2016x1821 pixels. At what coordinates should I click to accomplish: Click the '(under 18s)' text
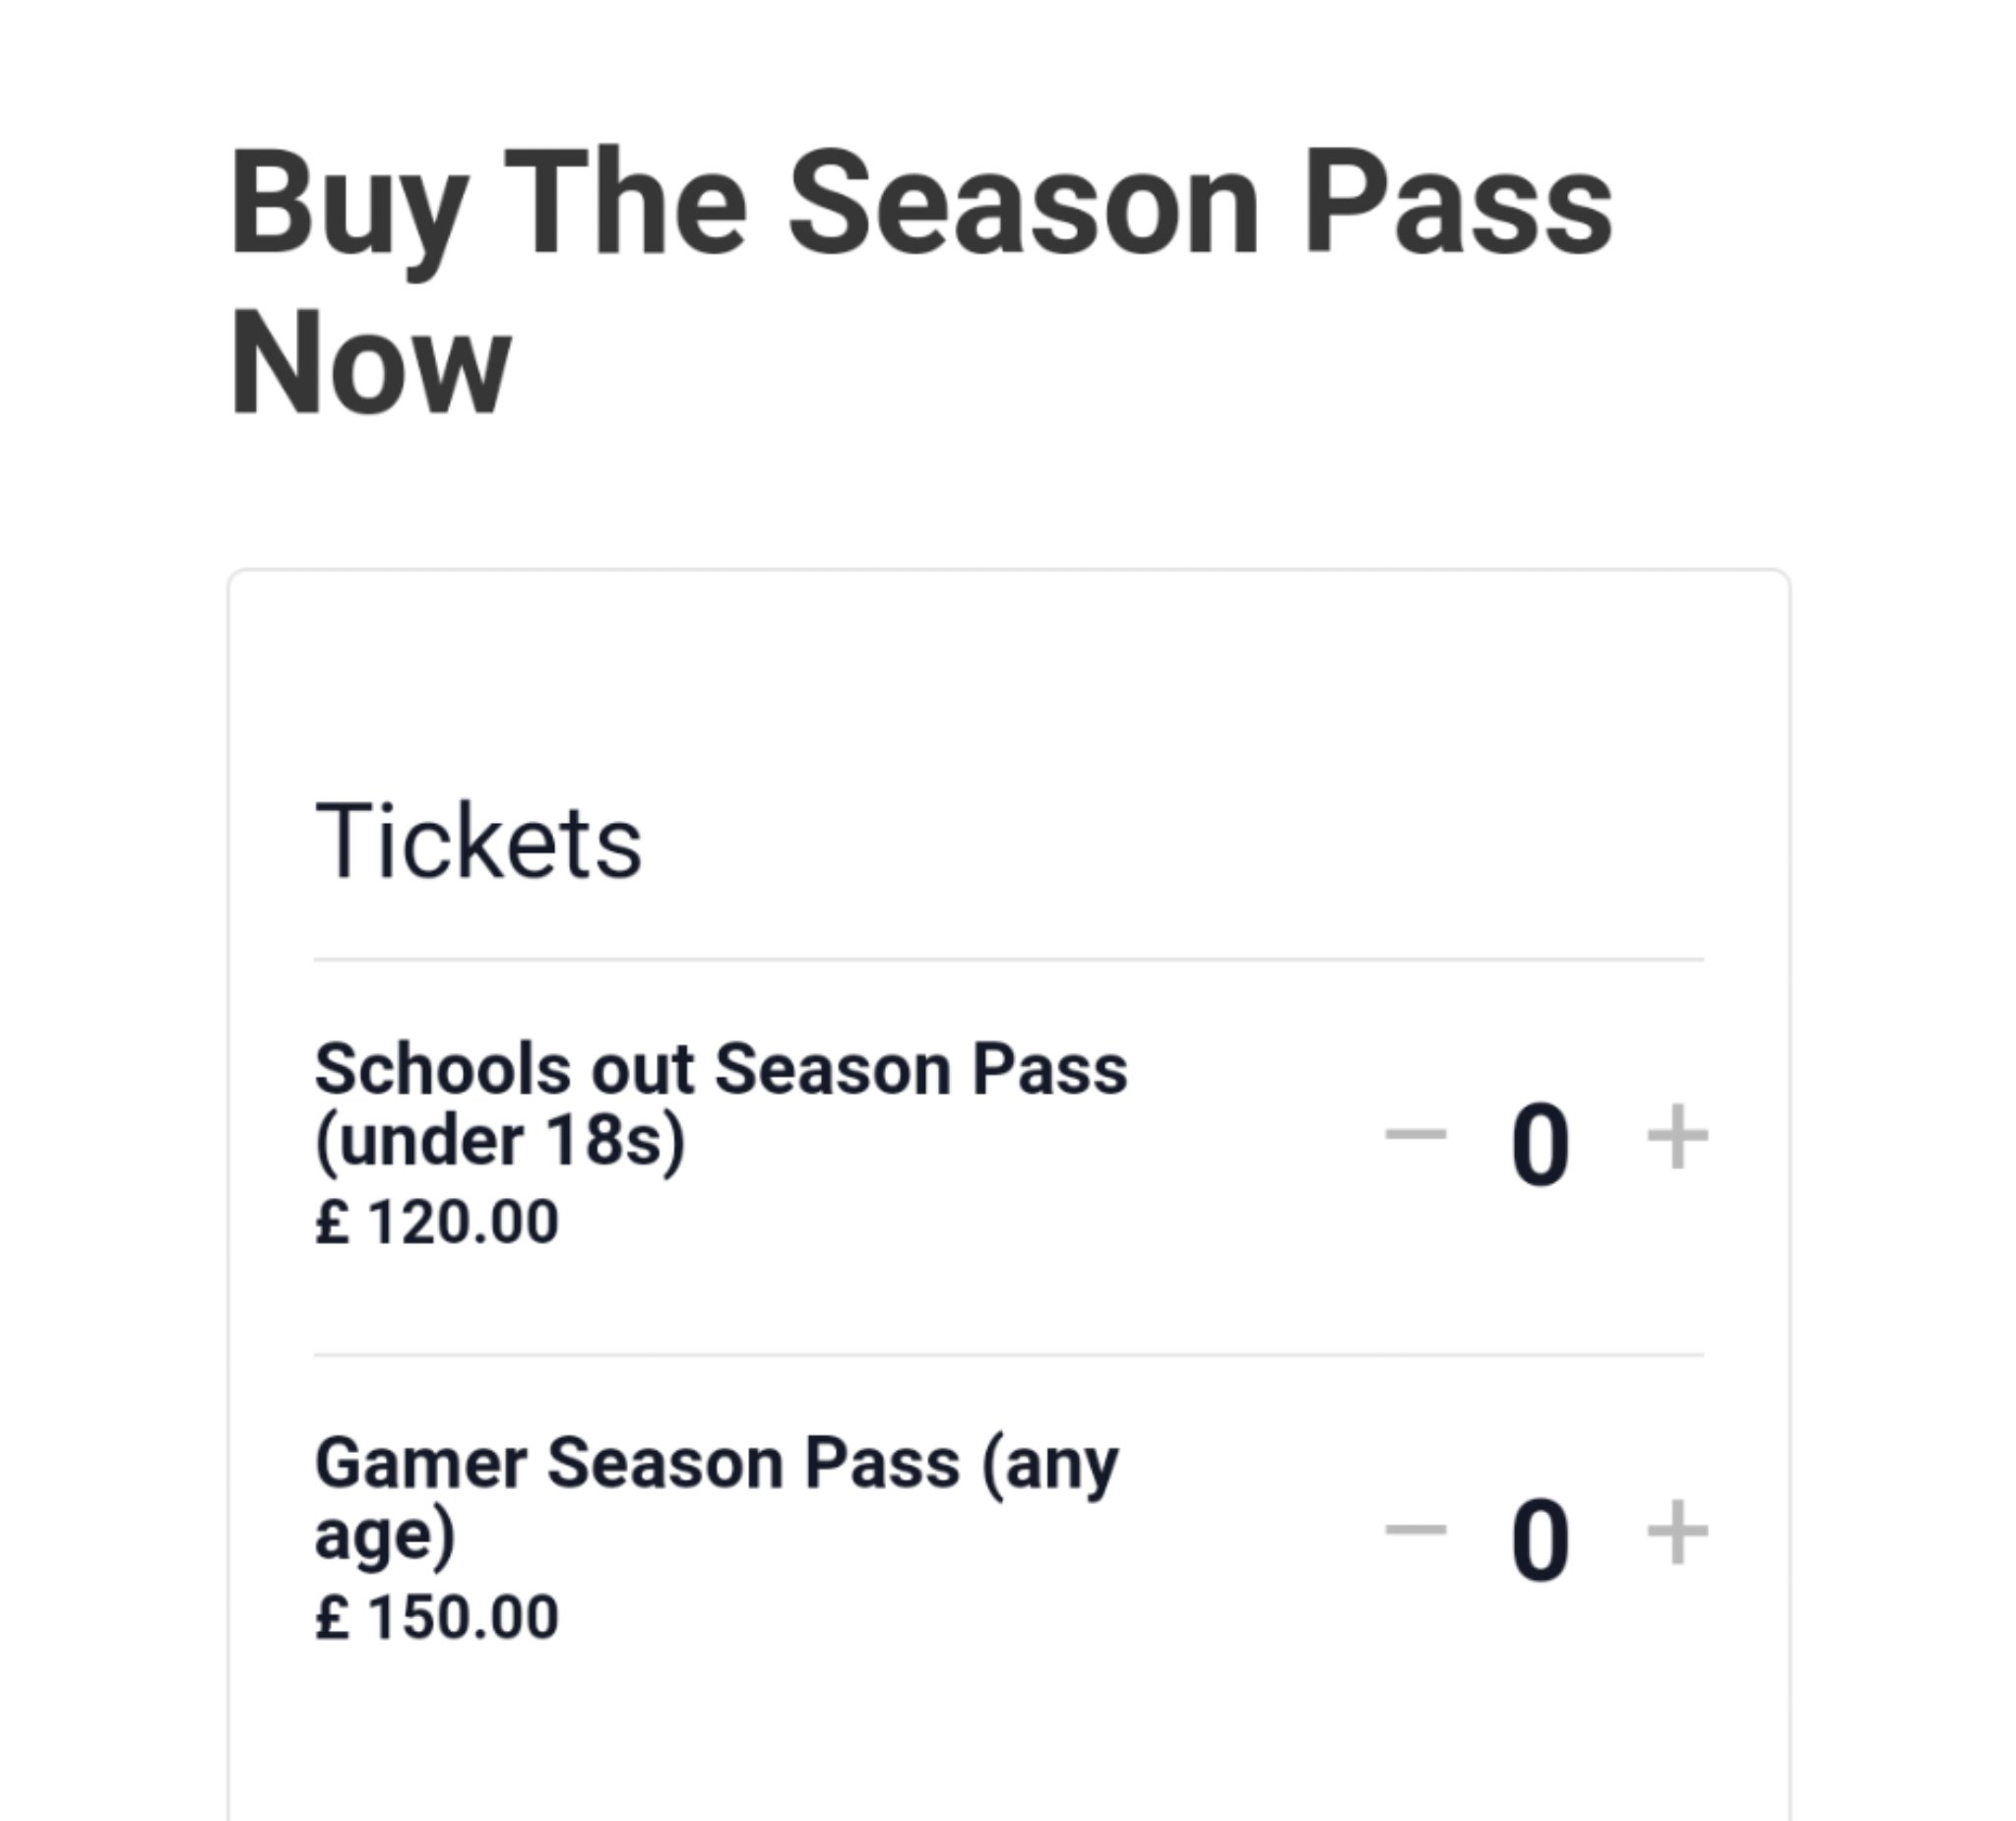500,1141
